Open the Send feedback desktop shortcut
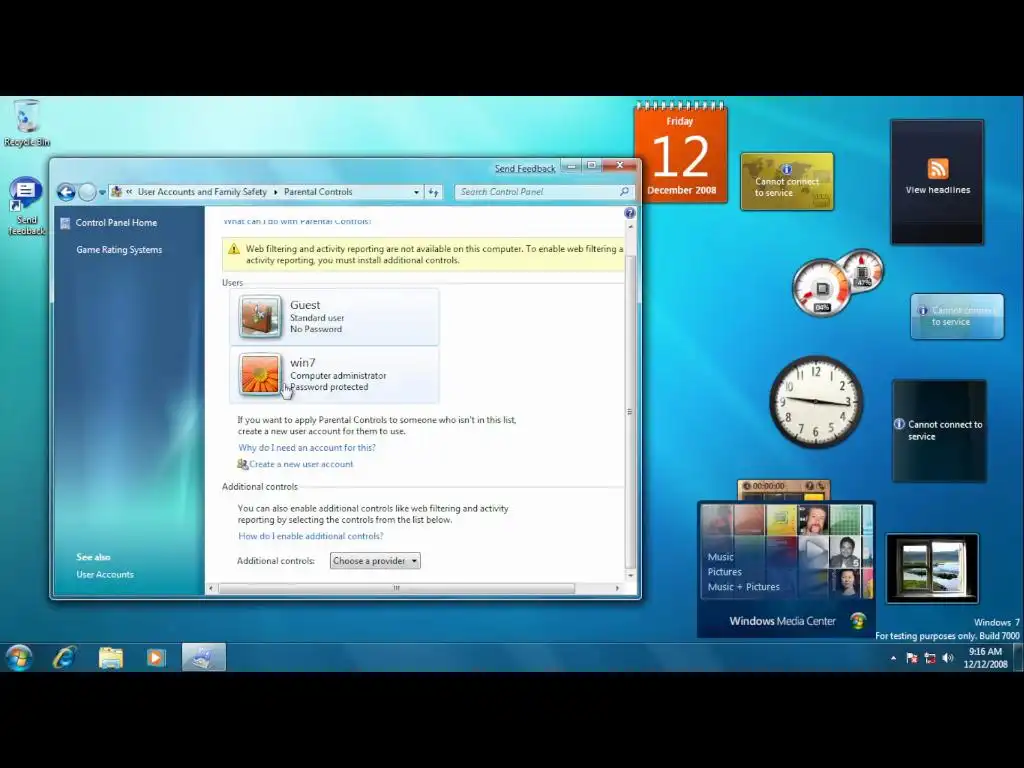Screen dimensions: 1024x768 (x=26, y=206)
